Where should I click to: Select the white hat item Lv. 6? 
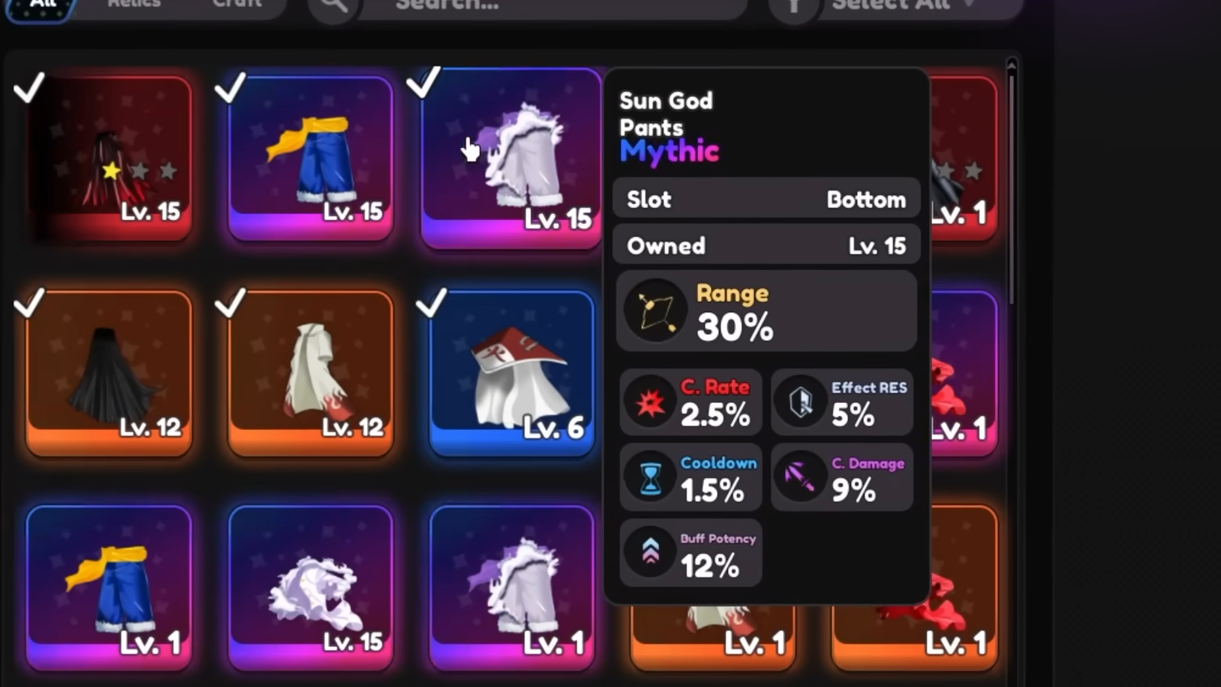pos(512,373)
